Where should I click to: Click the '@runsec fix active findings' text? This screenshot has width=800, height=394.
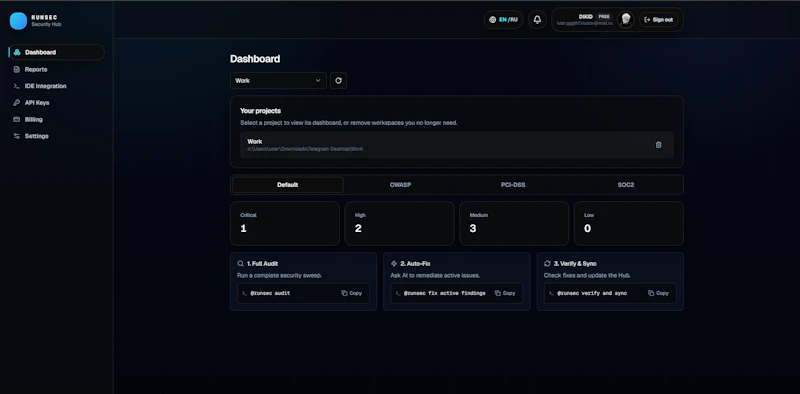coord(444,293)
